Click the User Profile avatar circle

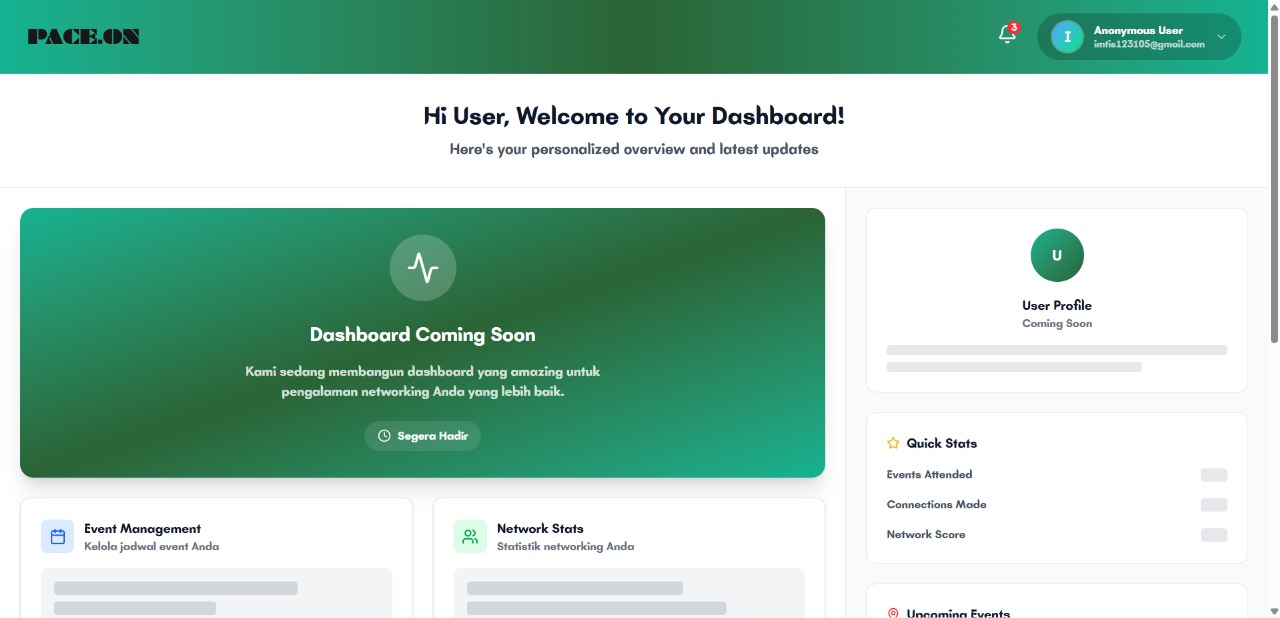point(1057,255)
